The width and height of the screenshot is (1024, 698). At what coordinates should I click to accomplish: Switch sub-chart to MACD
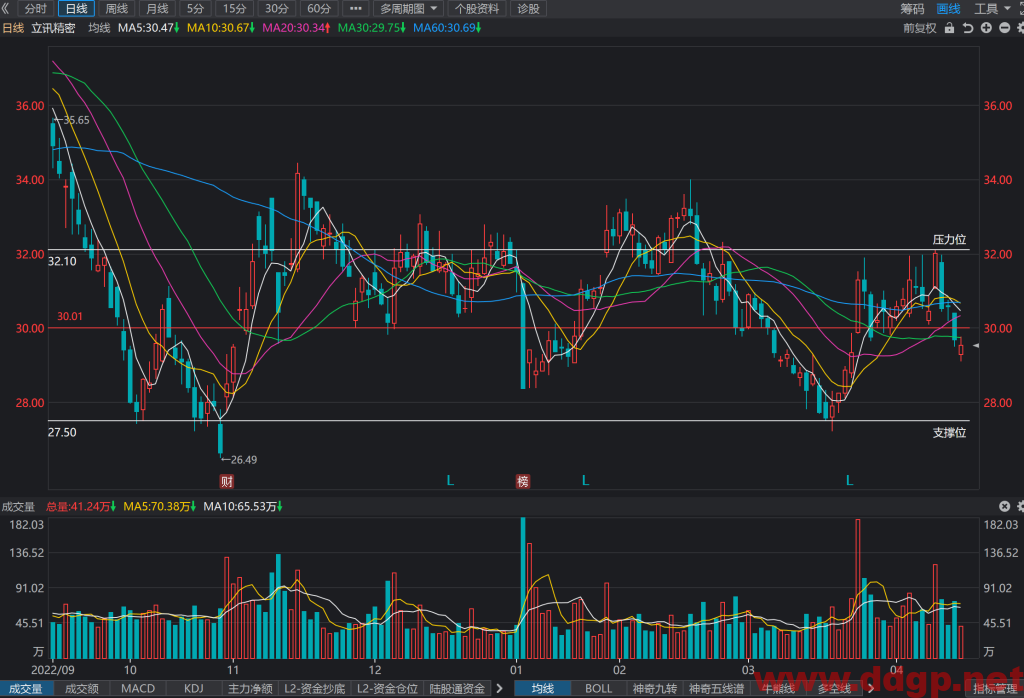[x=138, y=688]
